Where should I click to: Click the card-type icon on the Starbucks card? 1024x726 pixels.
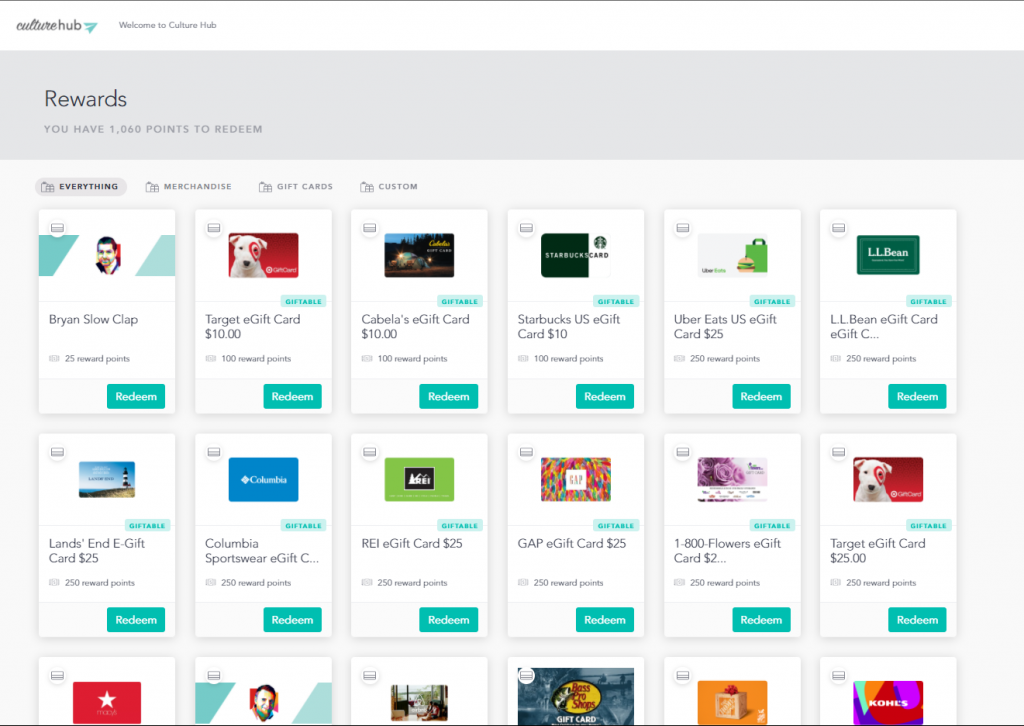526,228
